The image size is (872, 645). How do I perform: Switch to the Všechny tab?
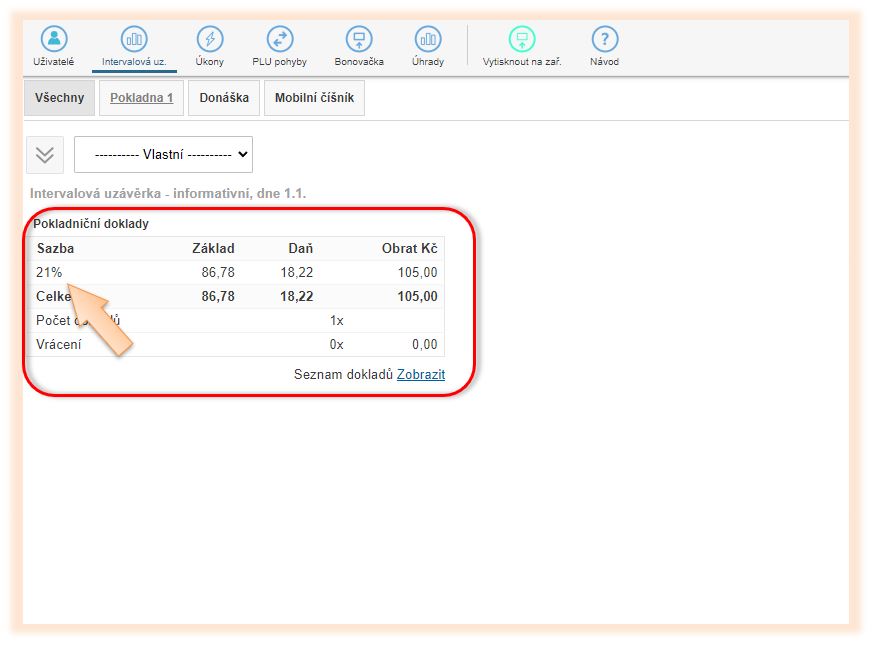pyautogui.click(x=59, y=98)
